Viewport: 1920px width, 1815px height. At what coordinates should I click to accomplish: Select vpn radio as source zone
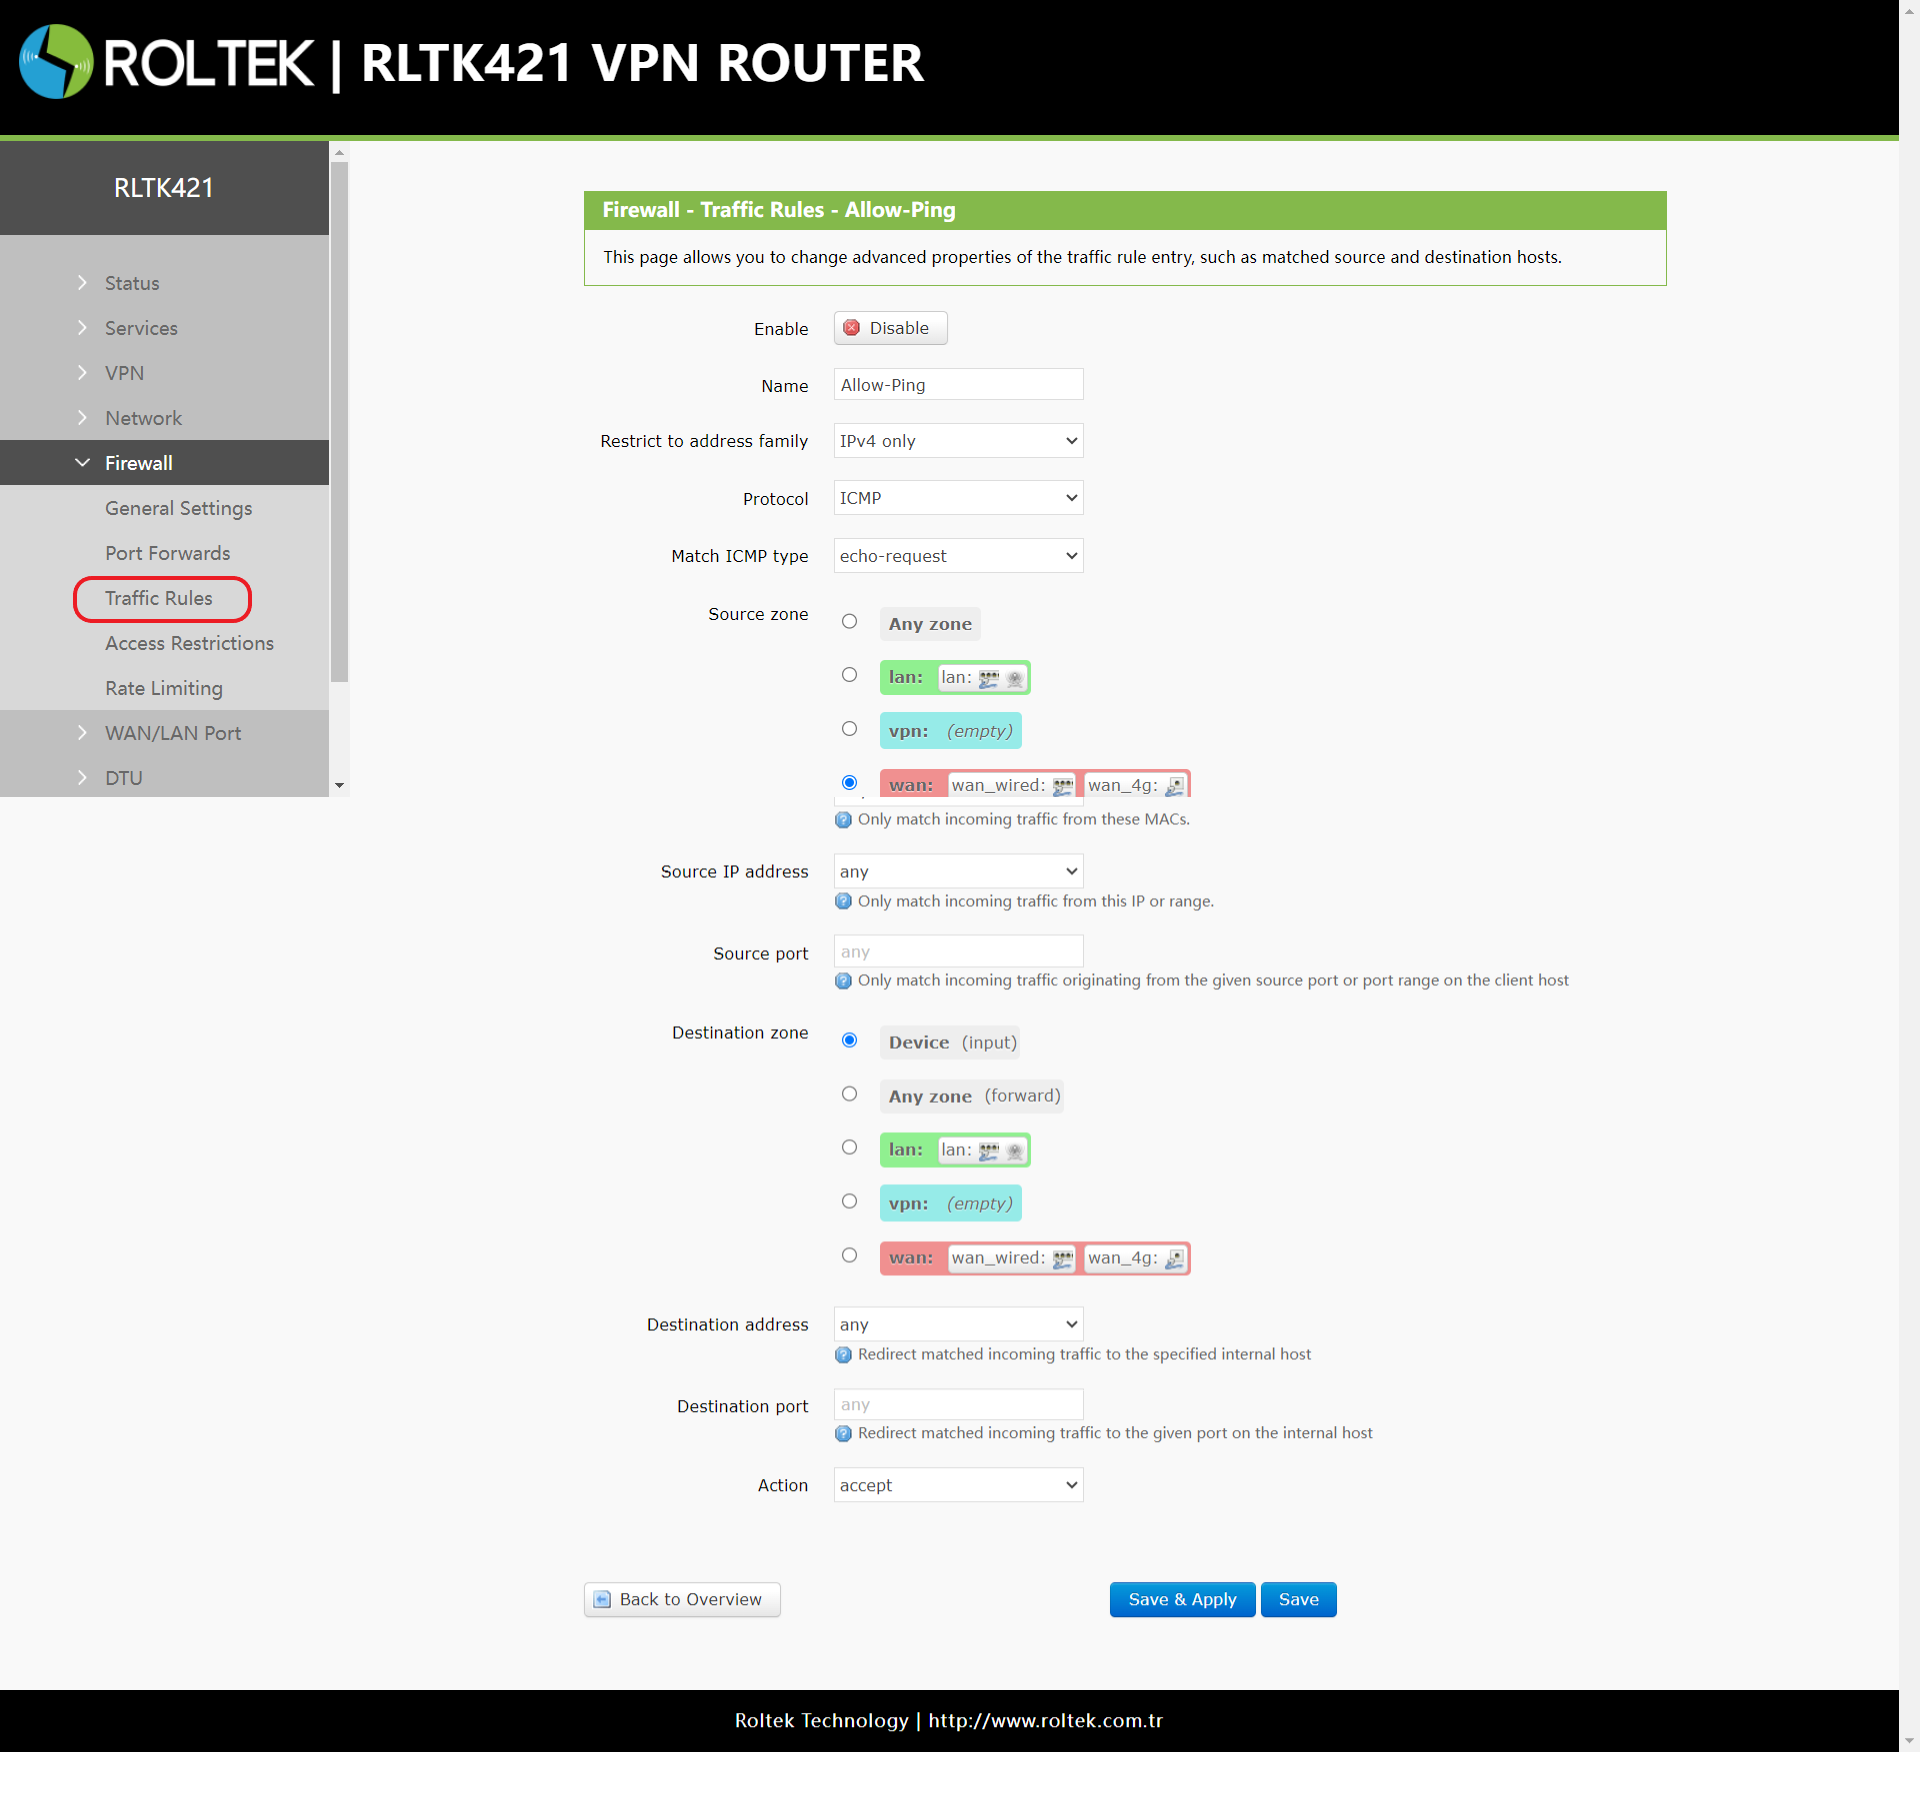(x=849, y=729)
